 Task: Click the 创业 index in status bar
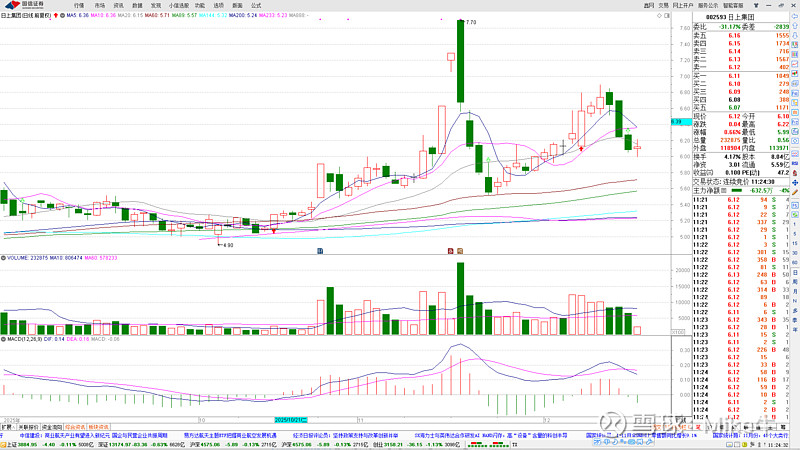(392, 445)
